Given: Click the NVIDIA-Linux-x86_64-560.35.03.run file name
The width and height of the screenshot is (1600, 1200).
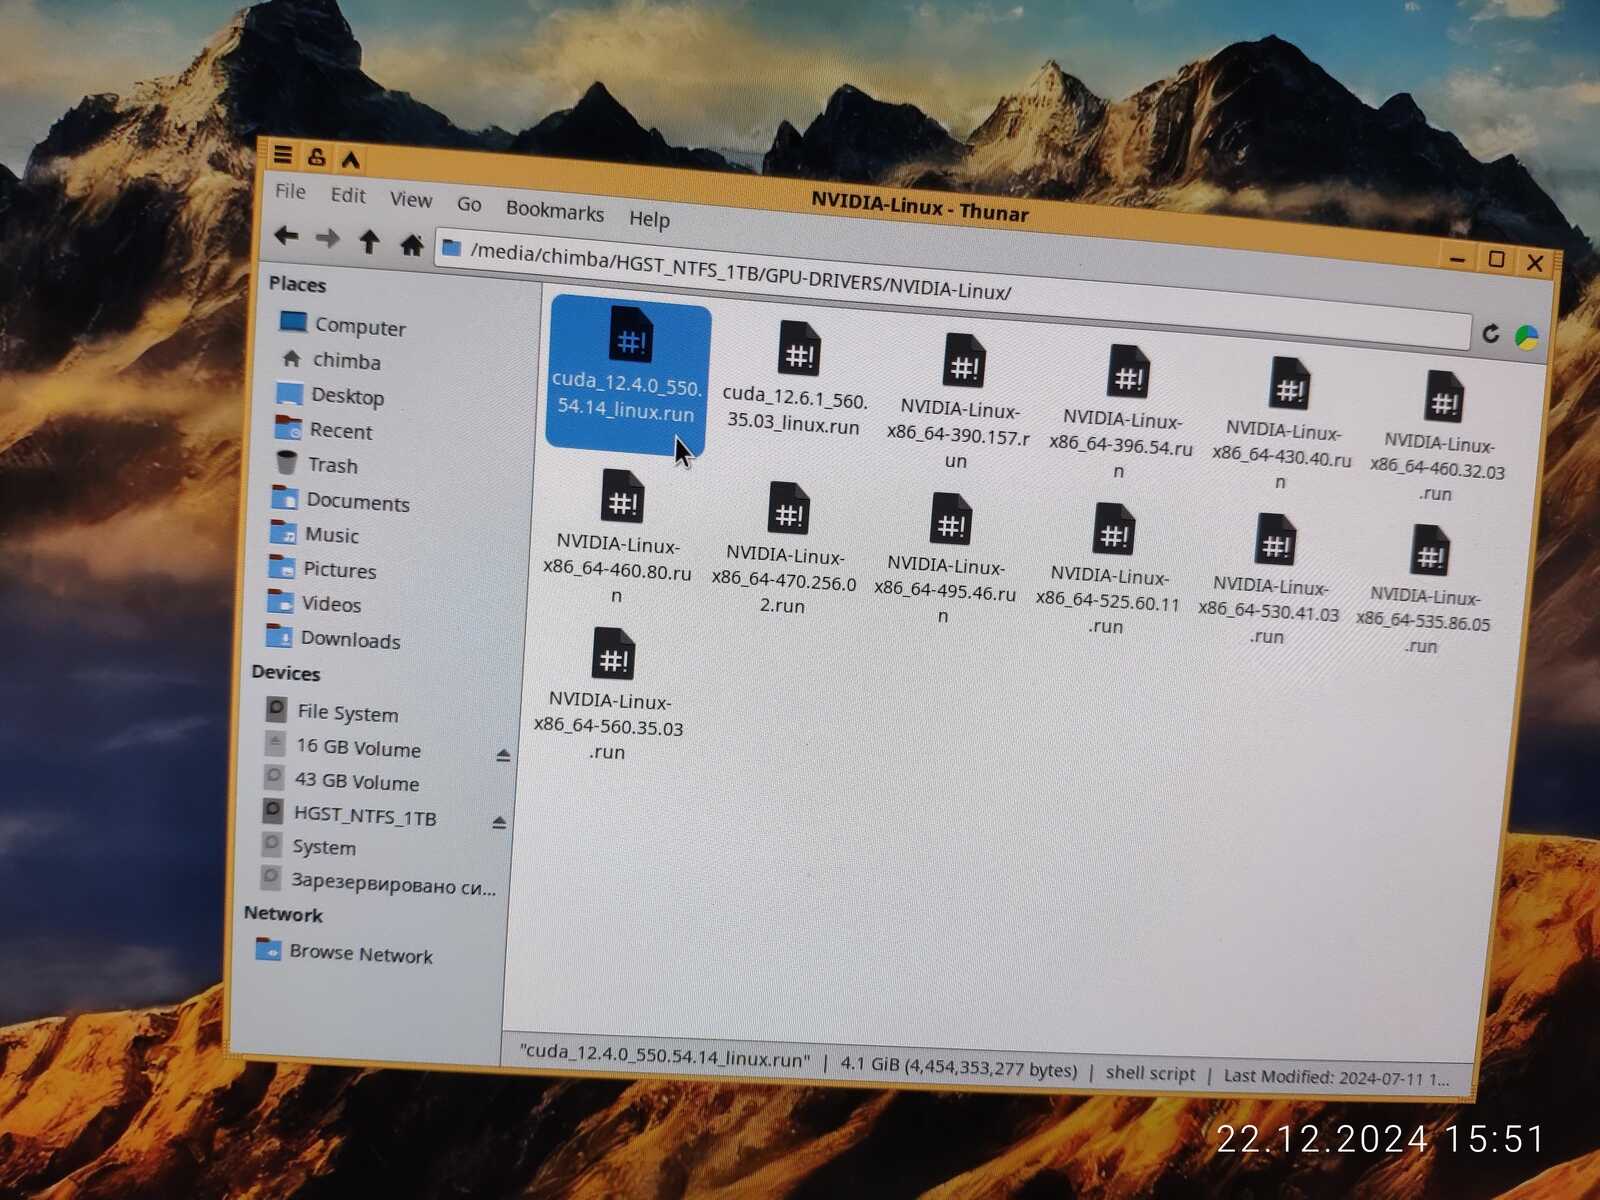Looking at the screenshot, I should coord(609,726).
